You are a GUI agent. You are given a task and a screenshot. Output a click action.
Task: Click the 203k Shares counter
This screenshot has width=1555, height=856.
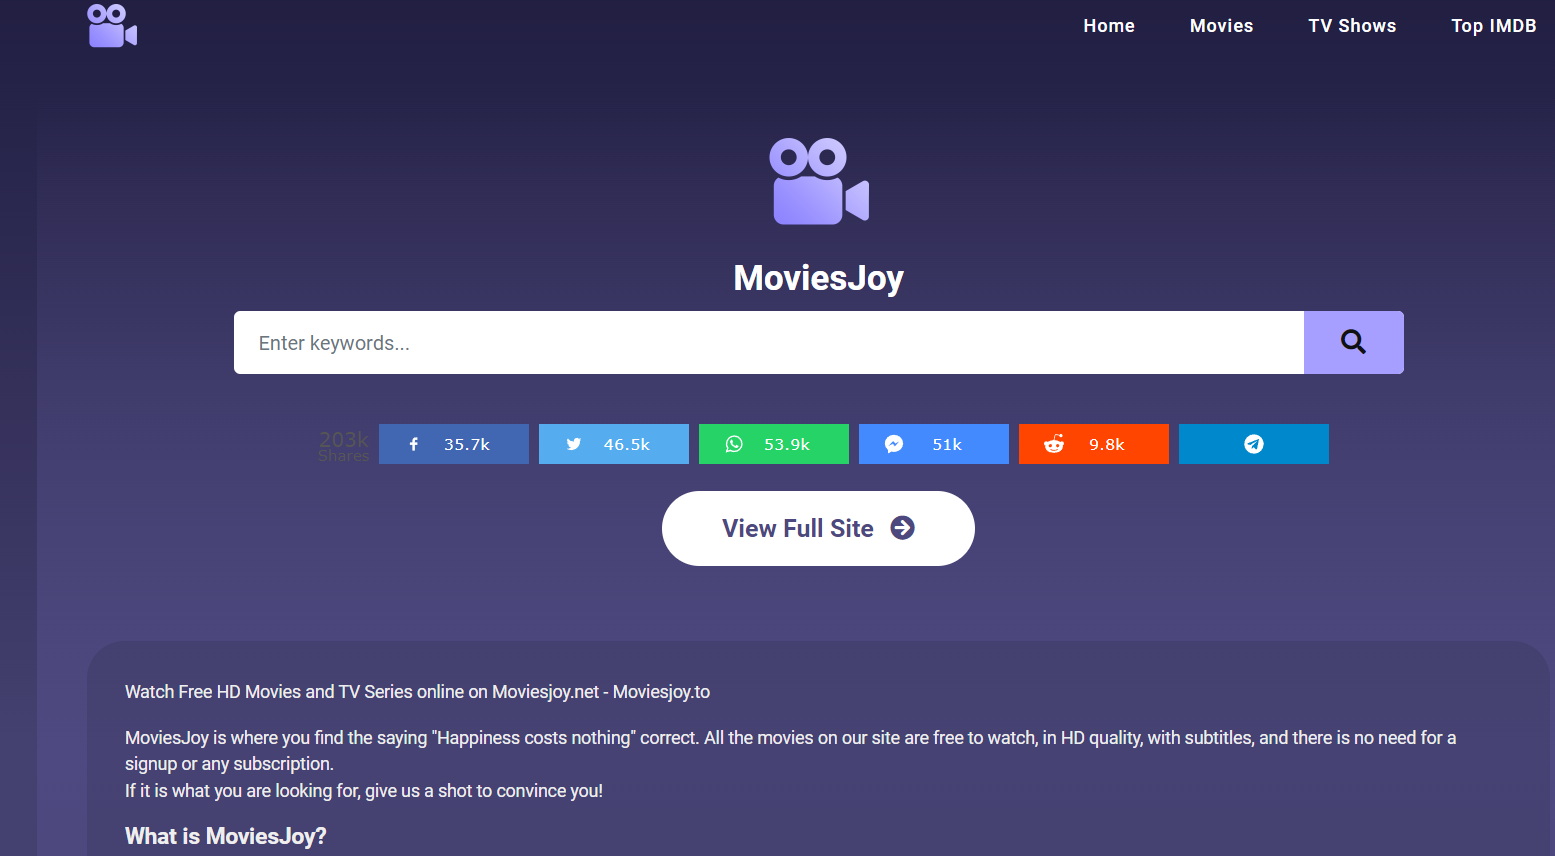(344, 446)
